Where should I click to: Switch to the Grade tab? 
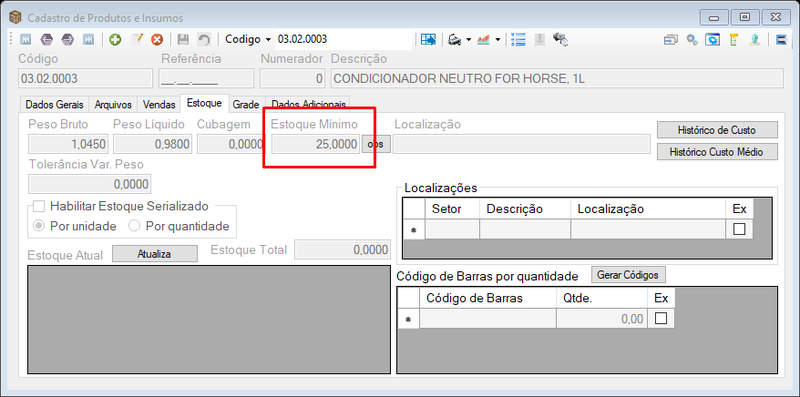[x=246, y=105]
